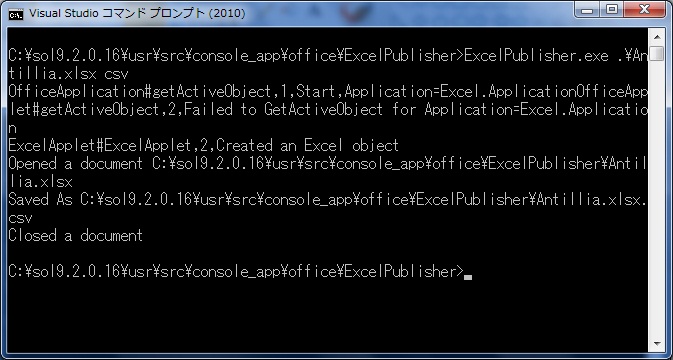Click the blinking cursor after the last prompt
Screen dimensions: 673x360
468,277
